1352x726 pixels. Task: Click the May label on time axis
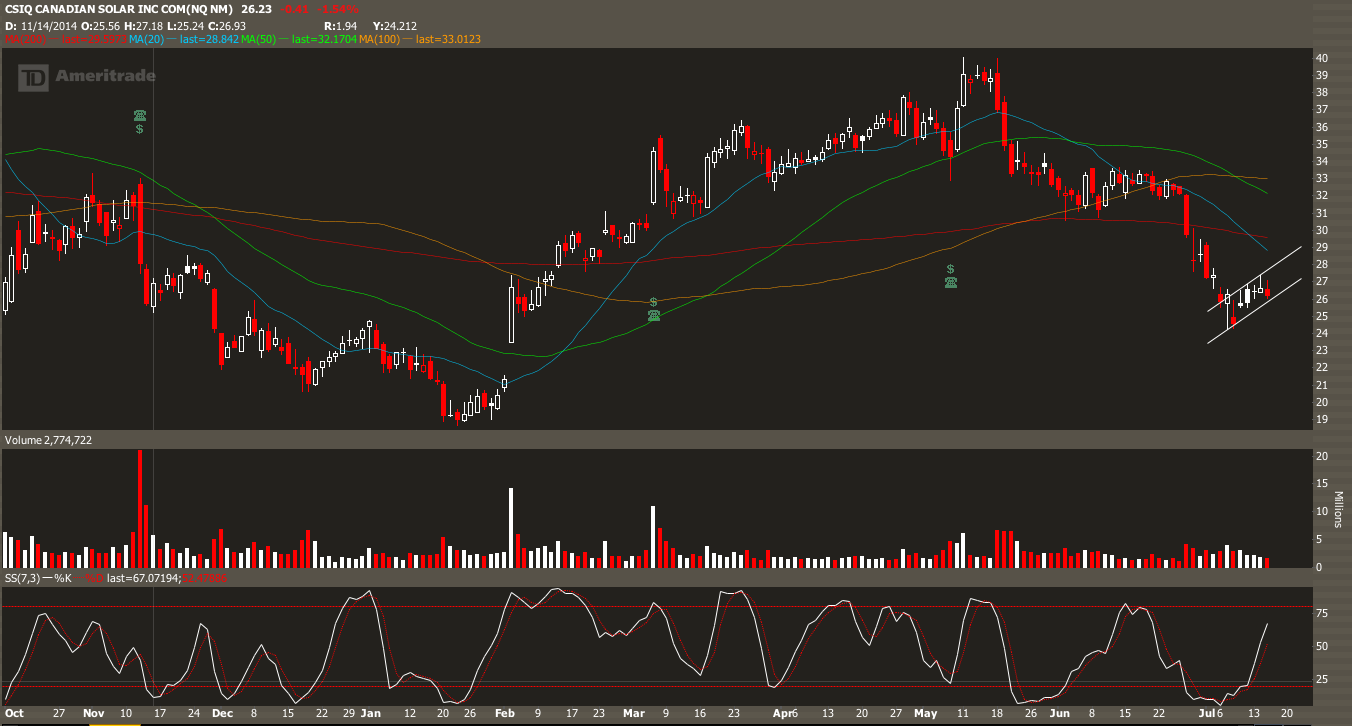click(x=926, y=715)
